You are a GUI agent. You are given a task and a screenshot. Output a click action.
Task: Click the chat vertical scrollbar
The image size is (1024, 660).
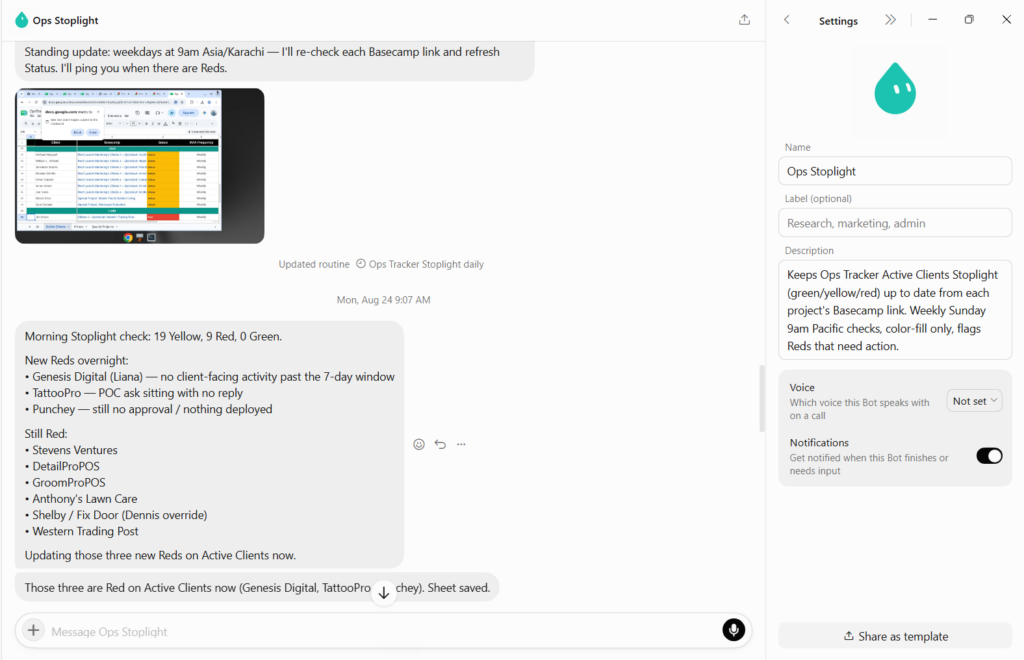point(761,398)
